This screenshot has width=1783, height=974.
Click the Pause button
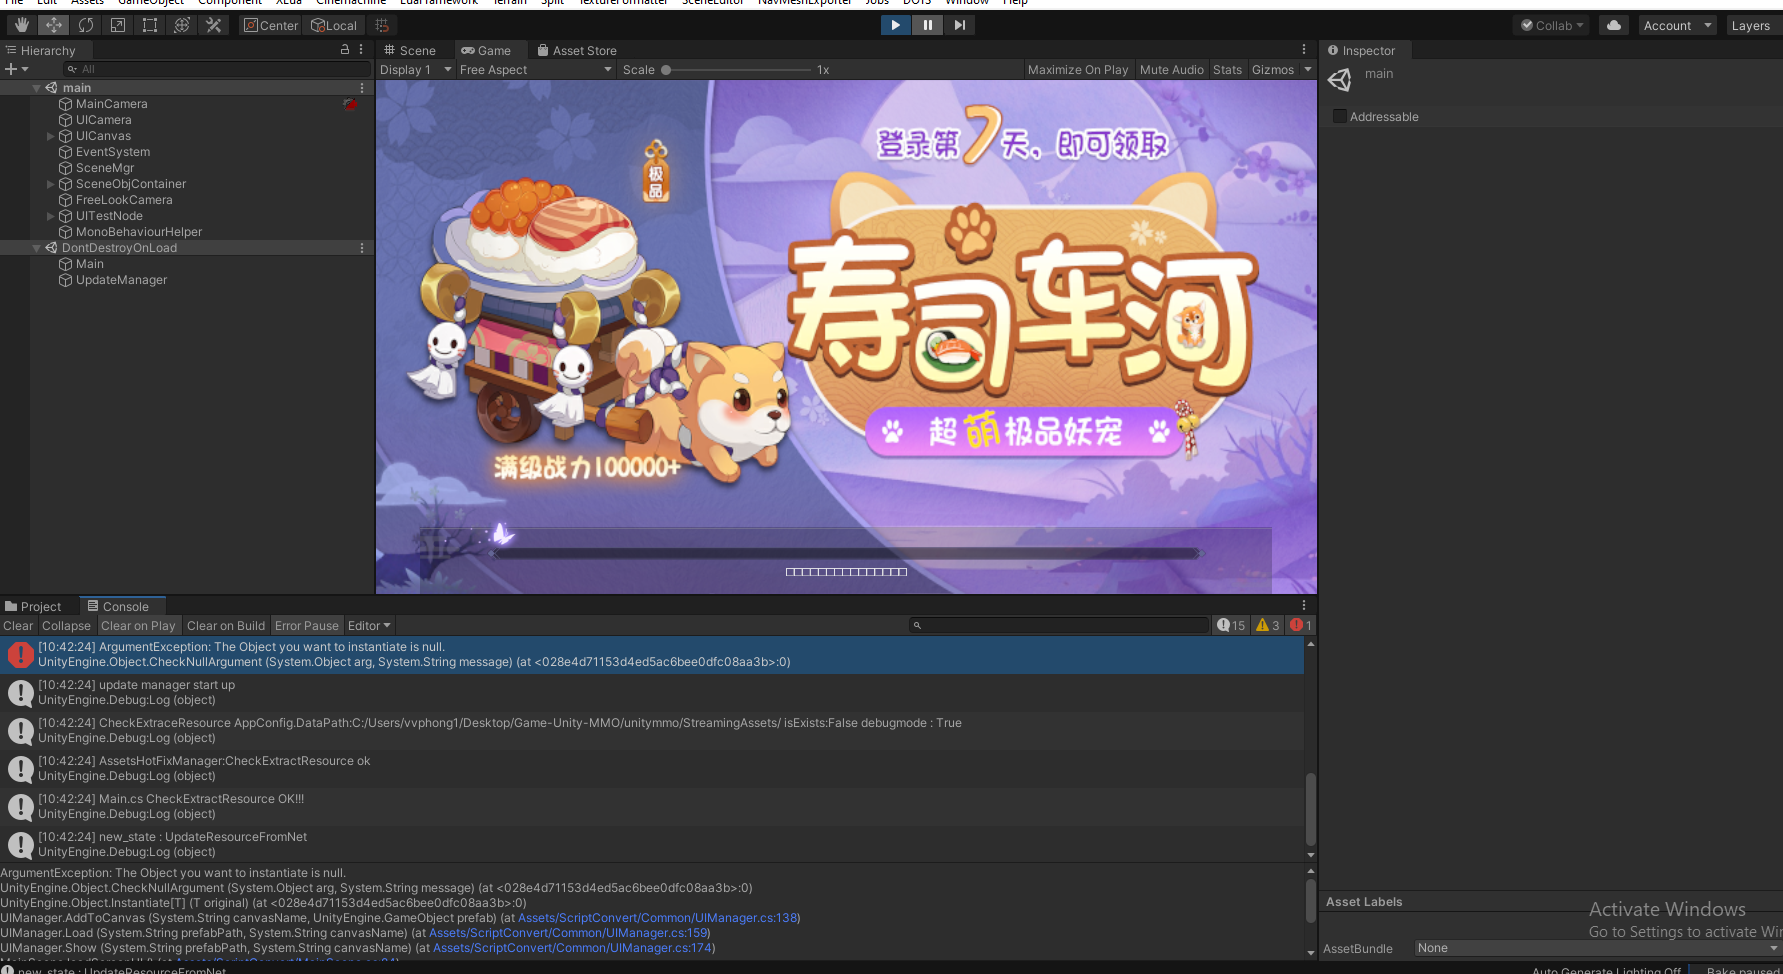[927, 25]
